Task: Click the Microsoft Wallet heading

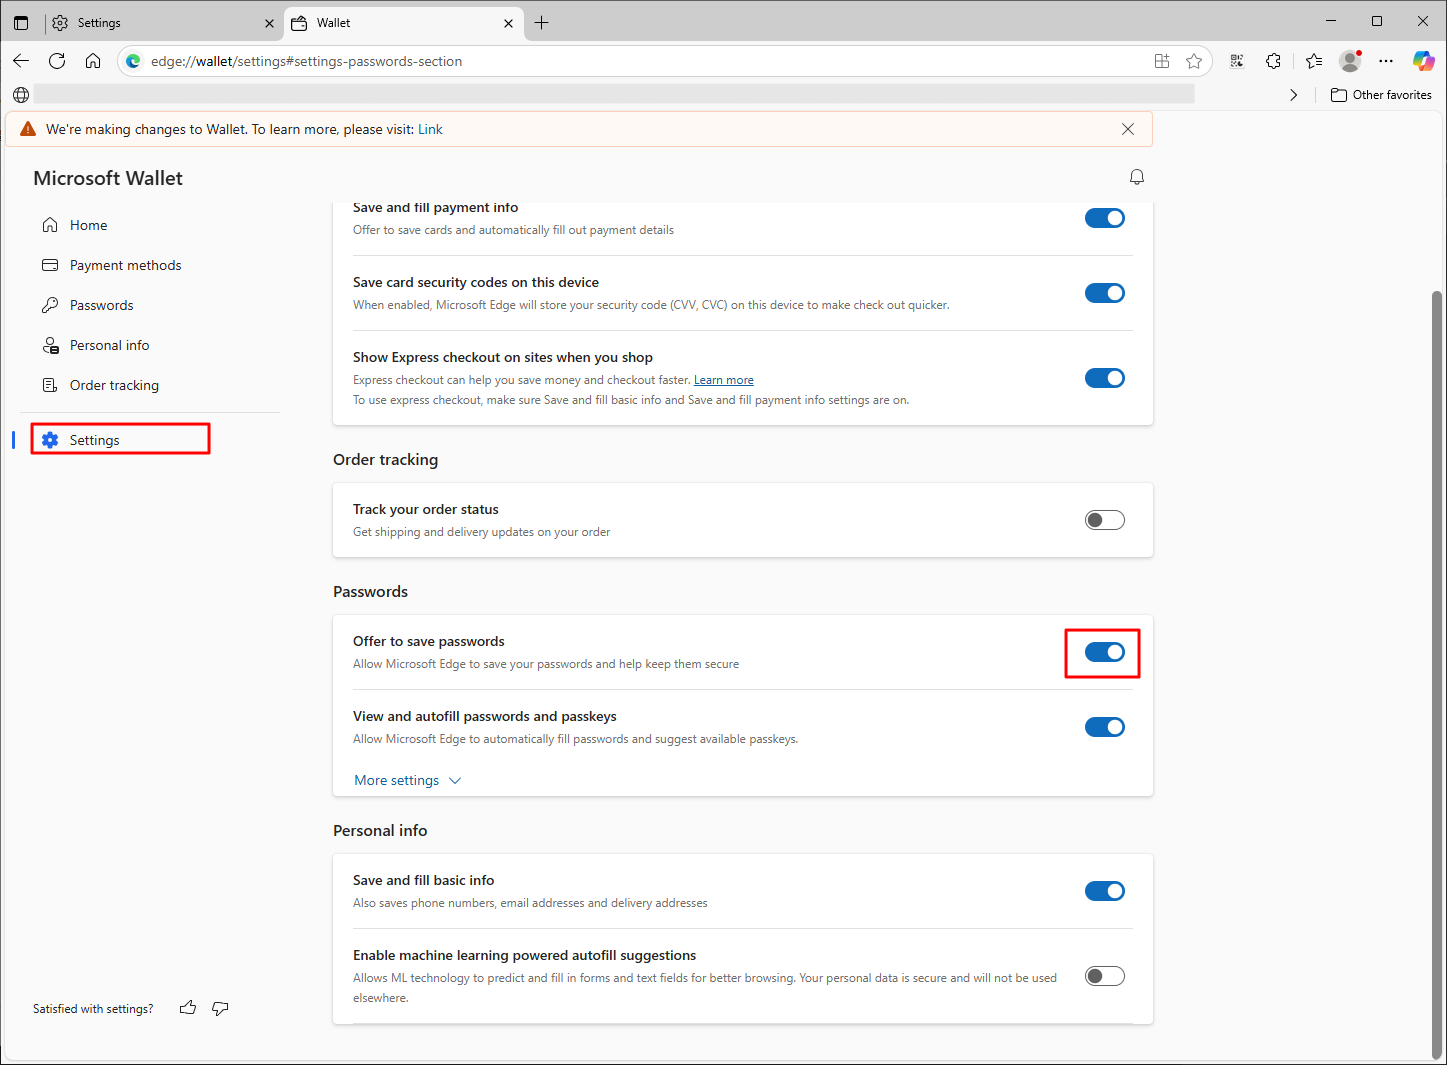Action: pyautogui.click(x=108, y=178)
